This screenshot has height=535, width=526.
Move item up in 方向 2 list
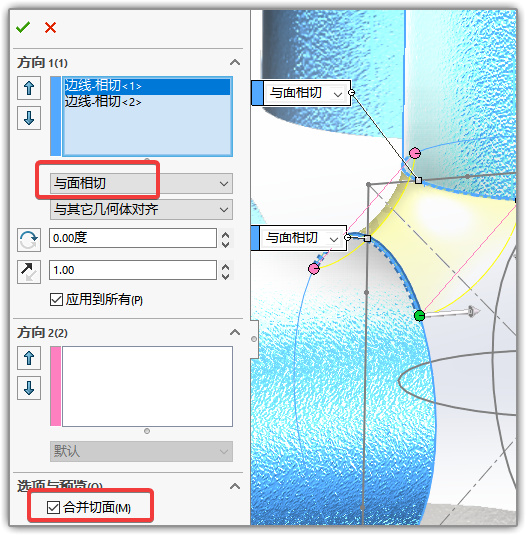29,358
